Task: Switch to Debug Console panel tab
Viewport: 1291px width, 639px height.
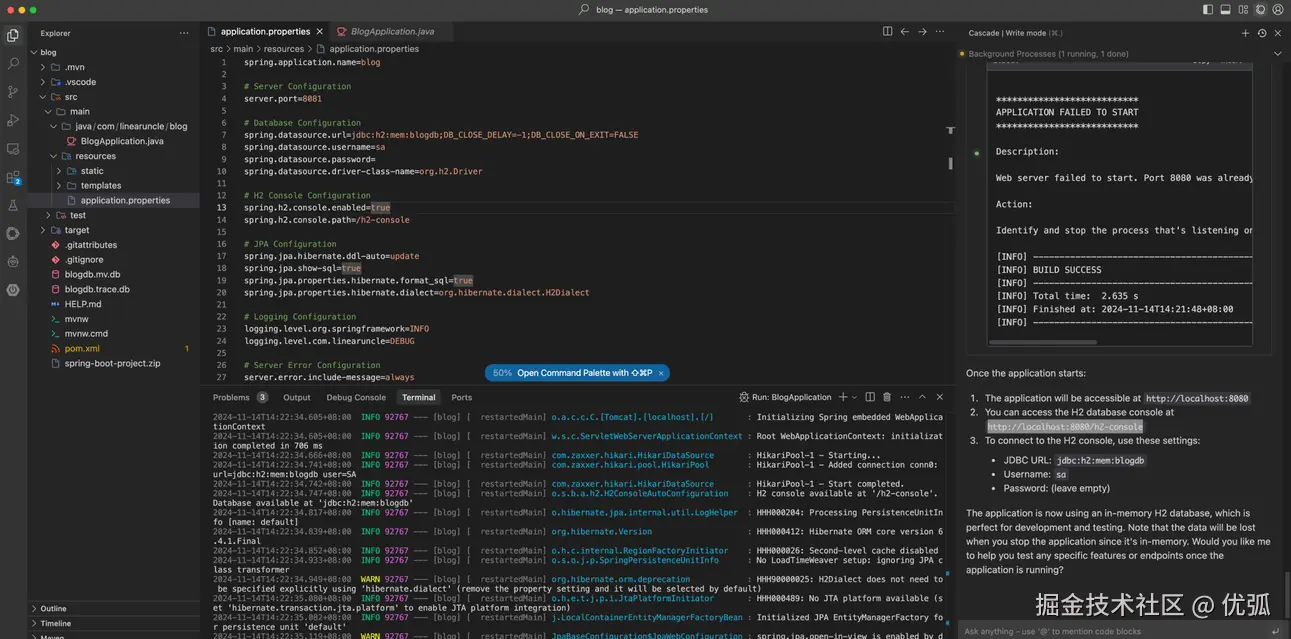Action: tap(356, 397)
